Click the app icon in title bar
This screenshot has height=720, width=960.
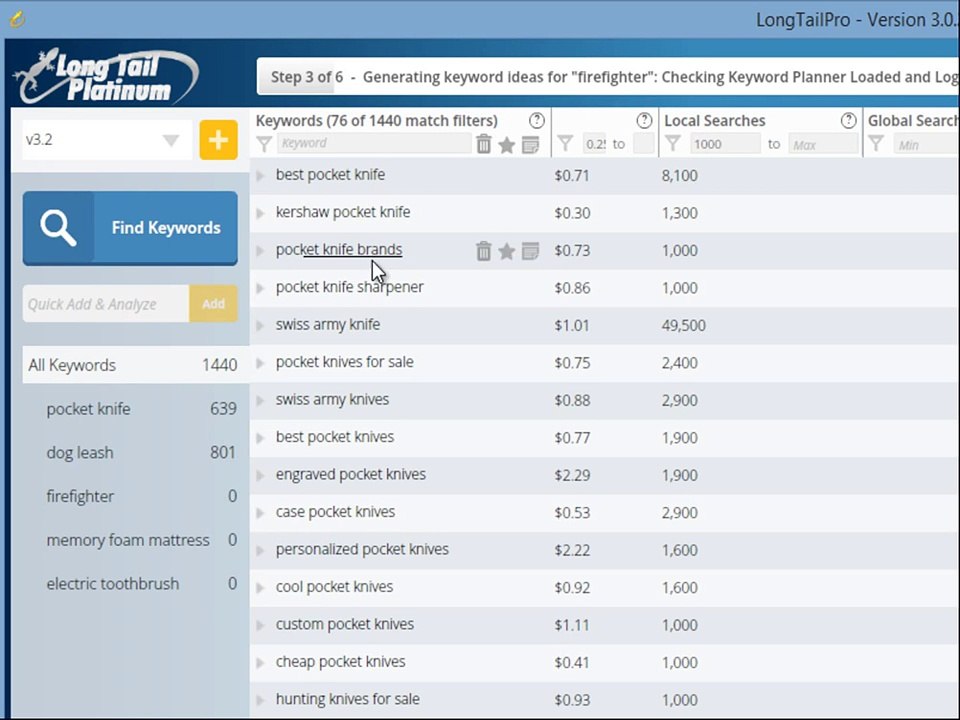(17, 19)
